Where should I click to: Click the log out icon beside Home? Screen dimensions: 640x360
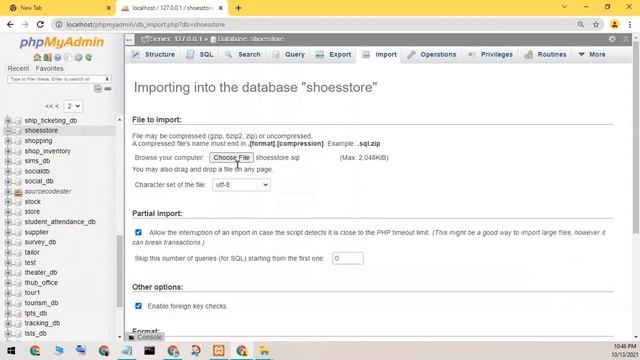click(47, 58)
